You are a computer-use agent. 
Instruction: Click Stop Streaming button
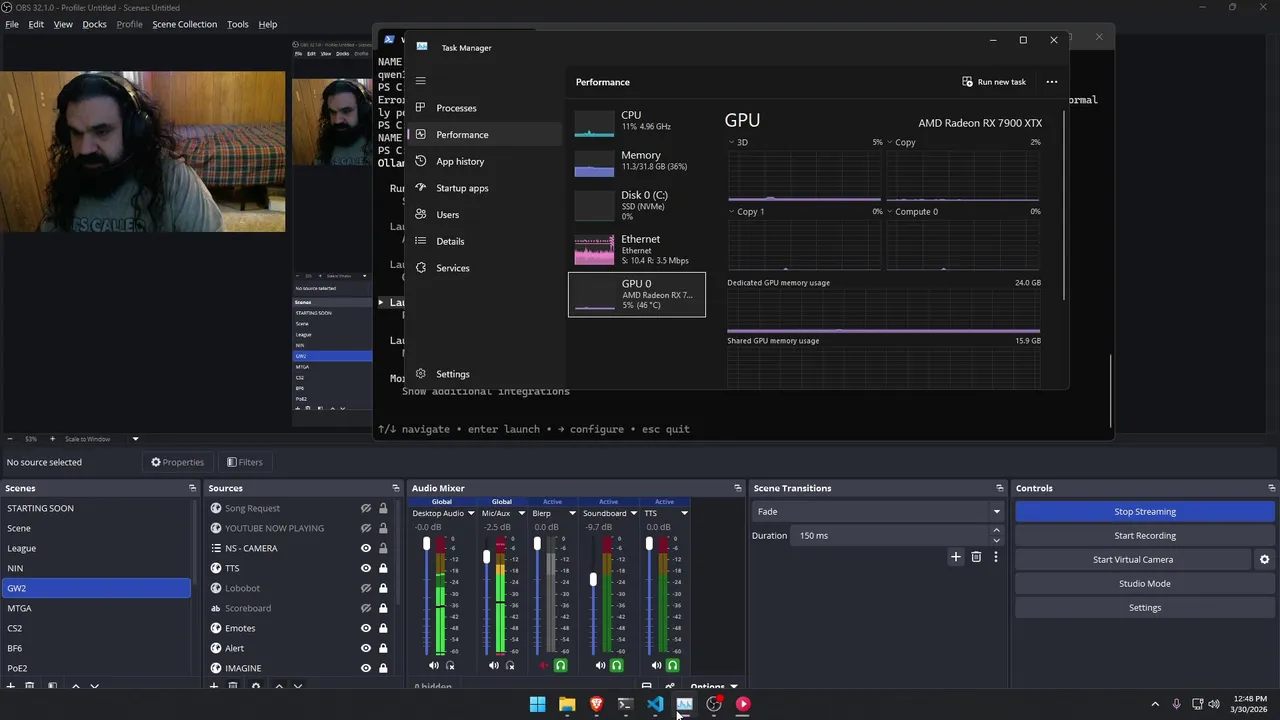(x=1145, y=511)
